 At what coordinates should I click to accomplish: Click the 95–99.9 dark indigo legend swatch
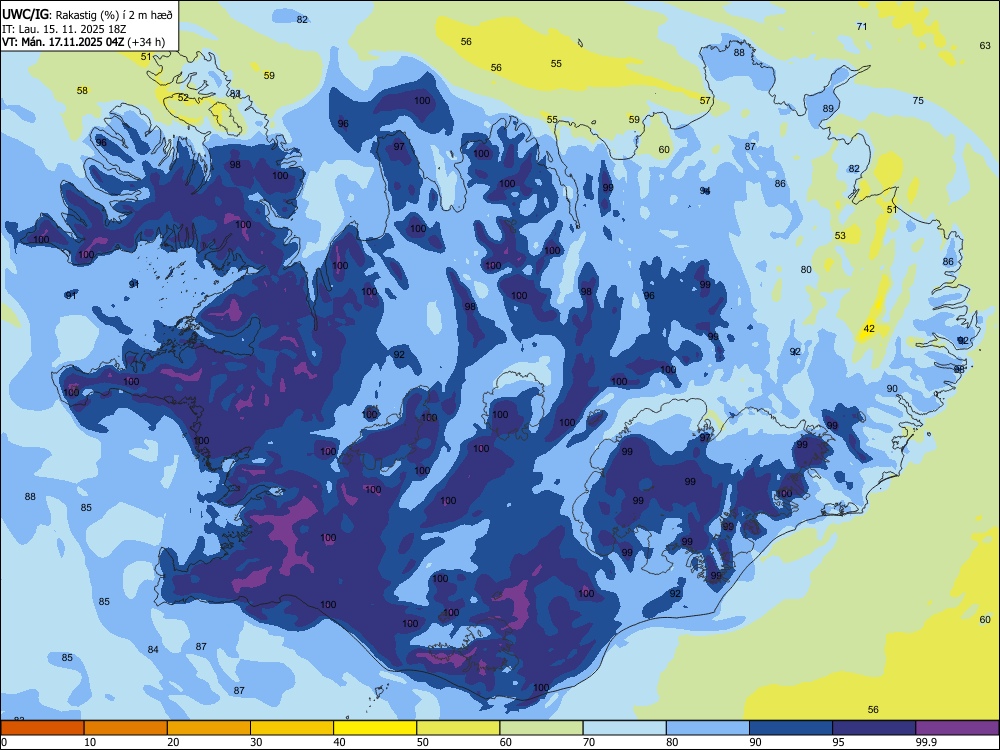point(874,728)
